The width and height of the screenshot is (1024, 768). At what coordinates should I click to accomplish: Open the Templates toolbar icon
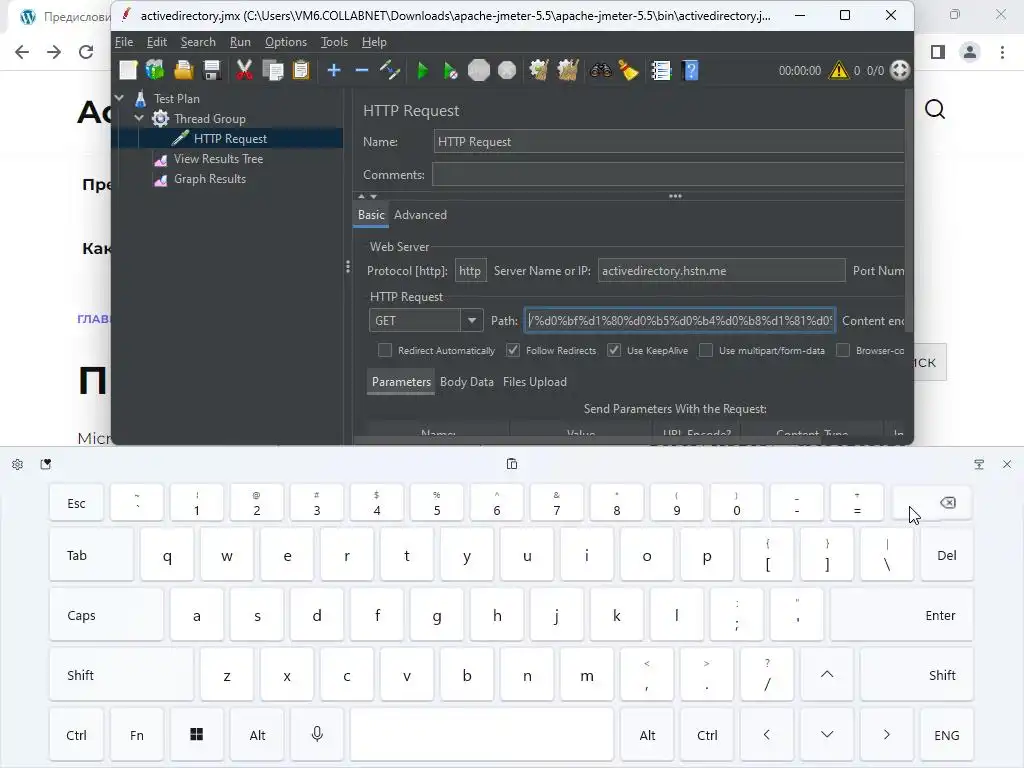point(155,70)
